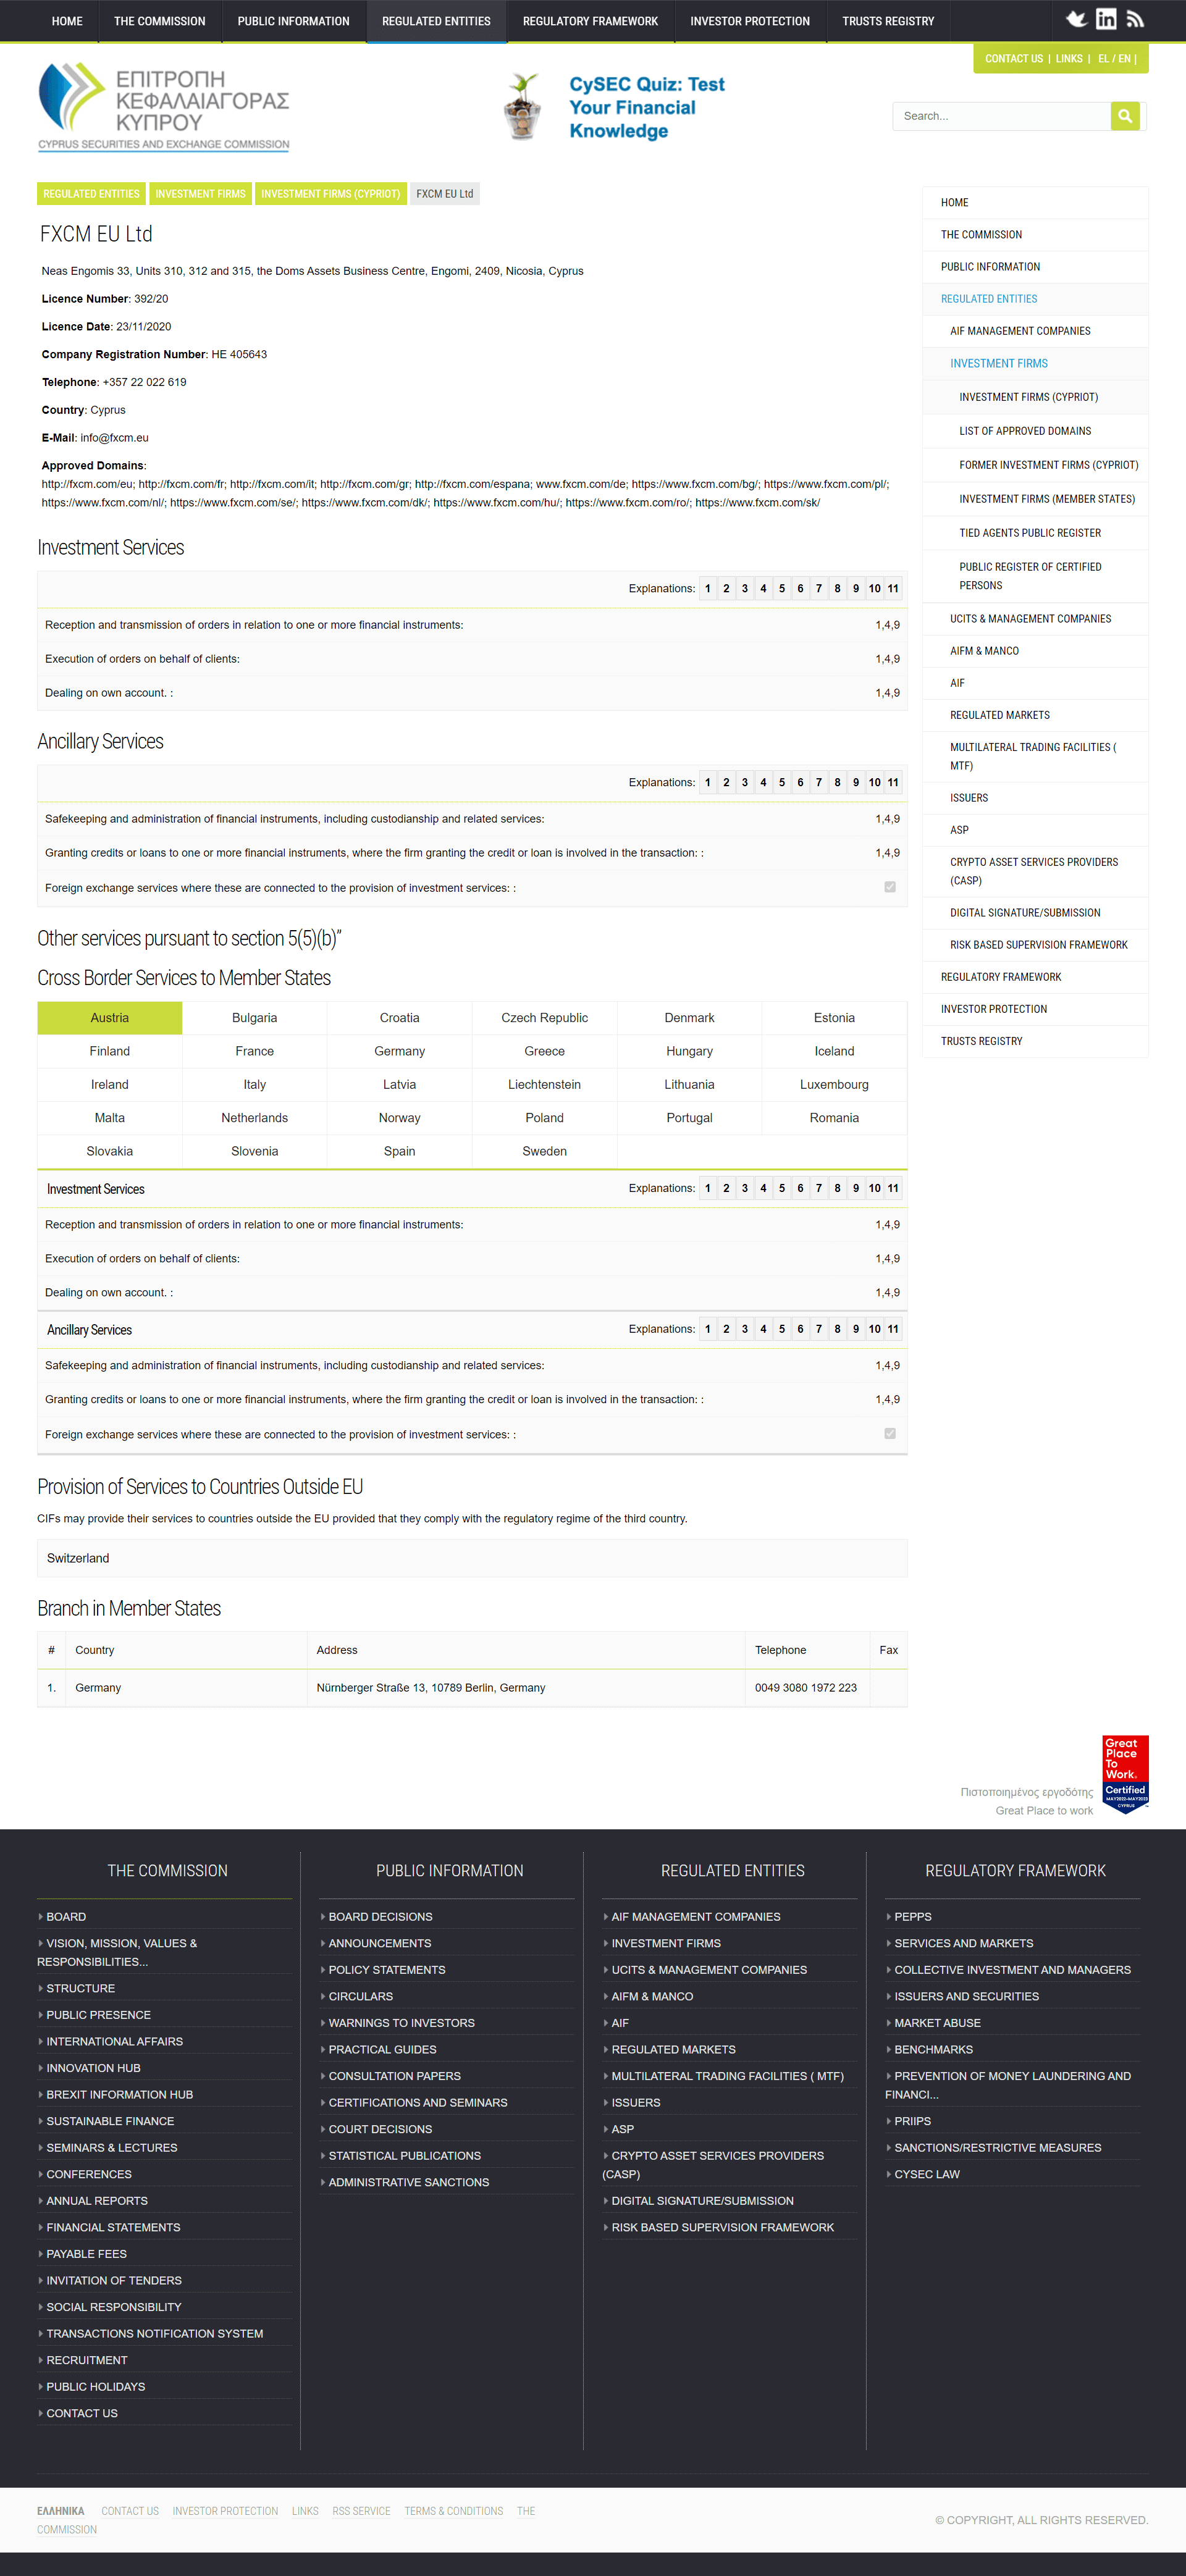The image size is (1186, 2576).
Task: Select the Germany country tab
Action: click(399, 1051)
